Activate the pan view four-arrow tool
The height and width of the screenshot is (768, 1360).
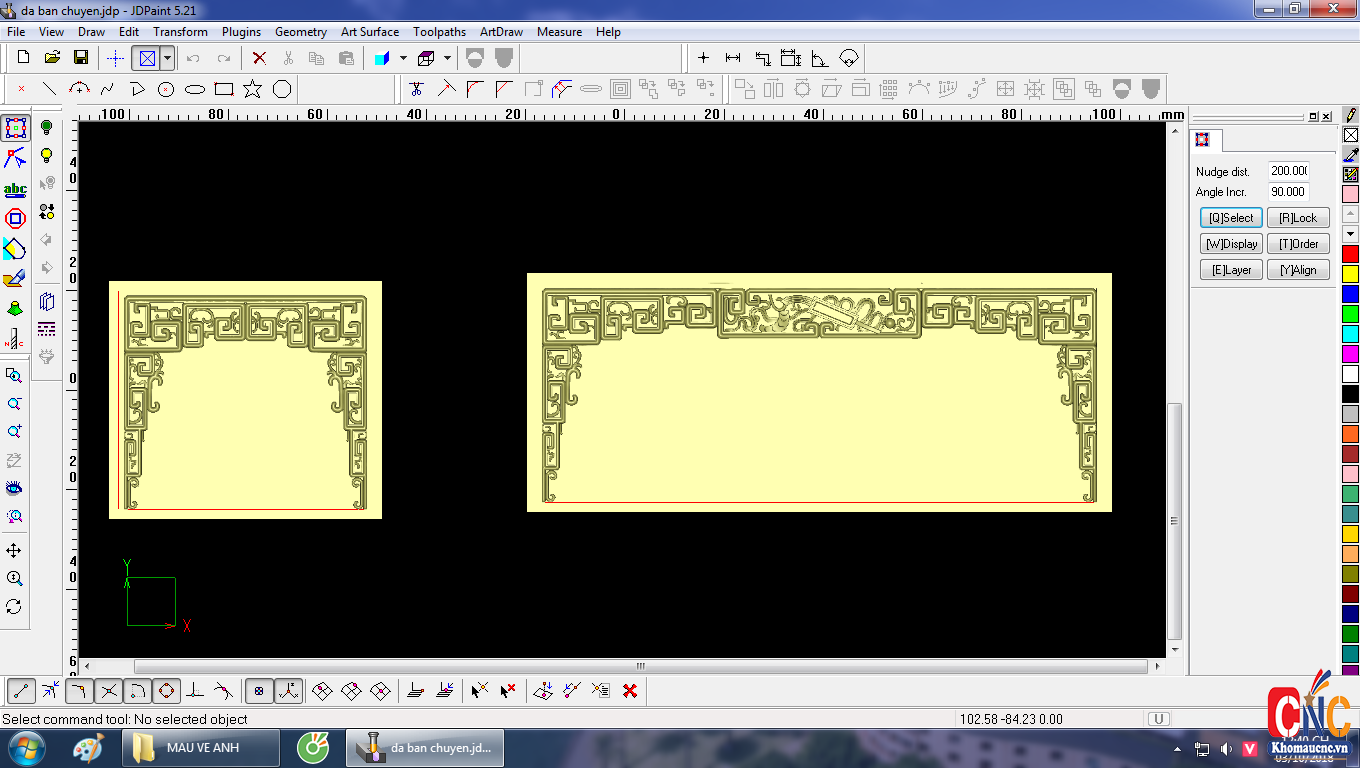[x=14, y=551]
